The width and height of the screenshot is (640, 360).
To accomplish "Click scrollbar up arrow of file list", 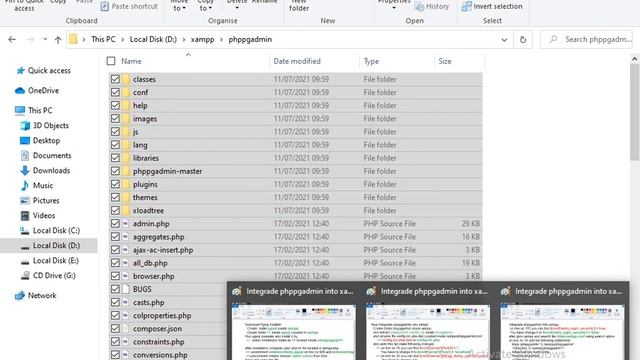I will tap(634, 60).
